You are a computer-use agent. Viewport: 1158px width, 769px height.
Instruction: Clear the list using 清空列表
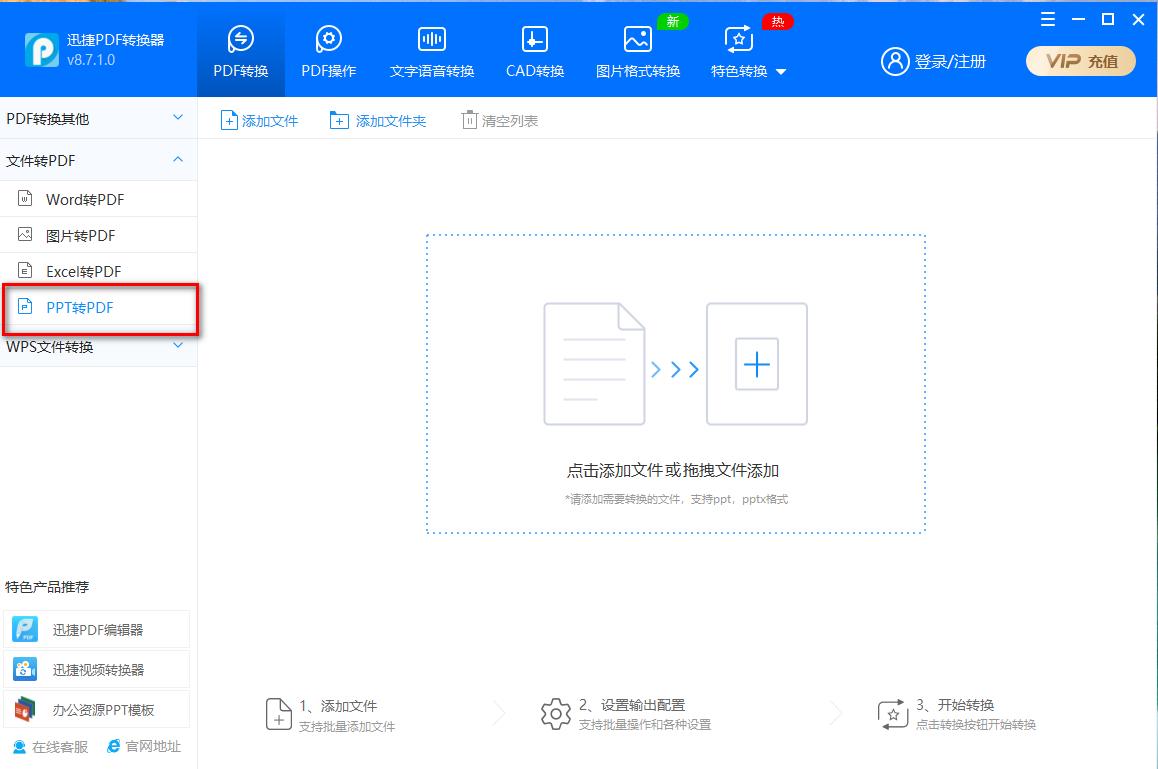point(498,120)
